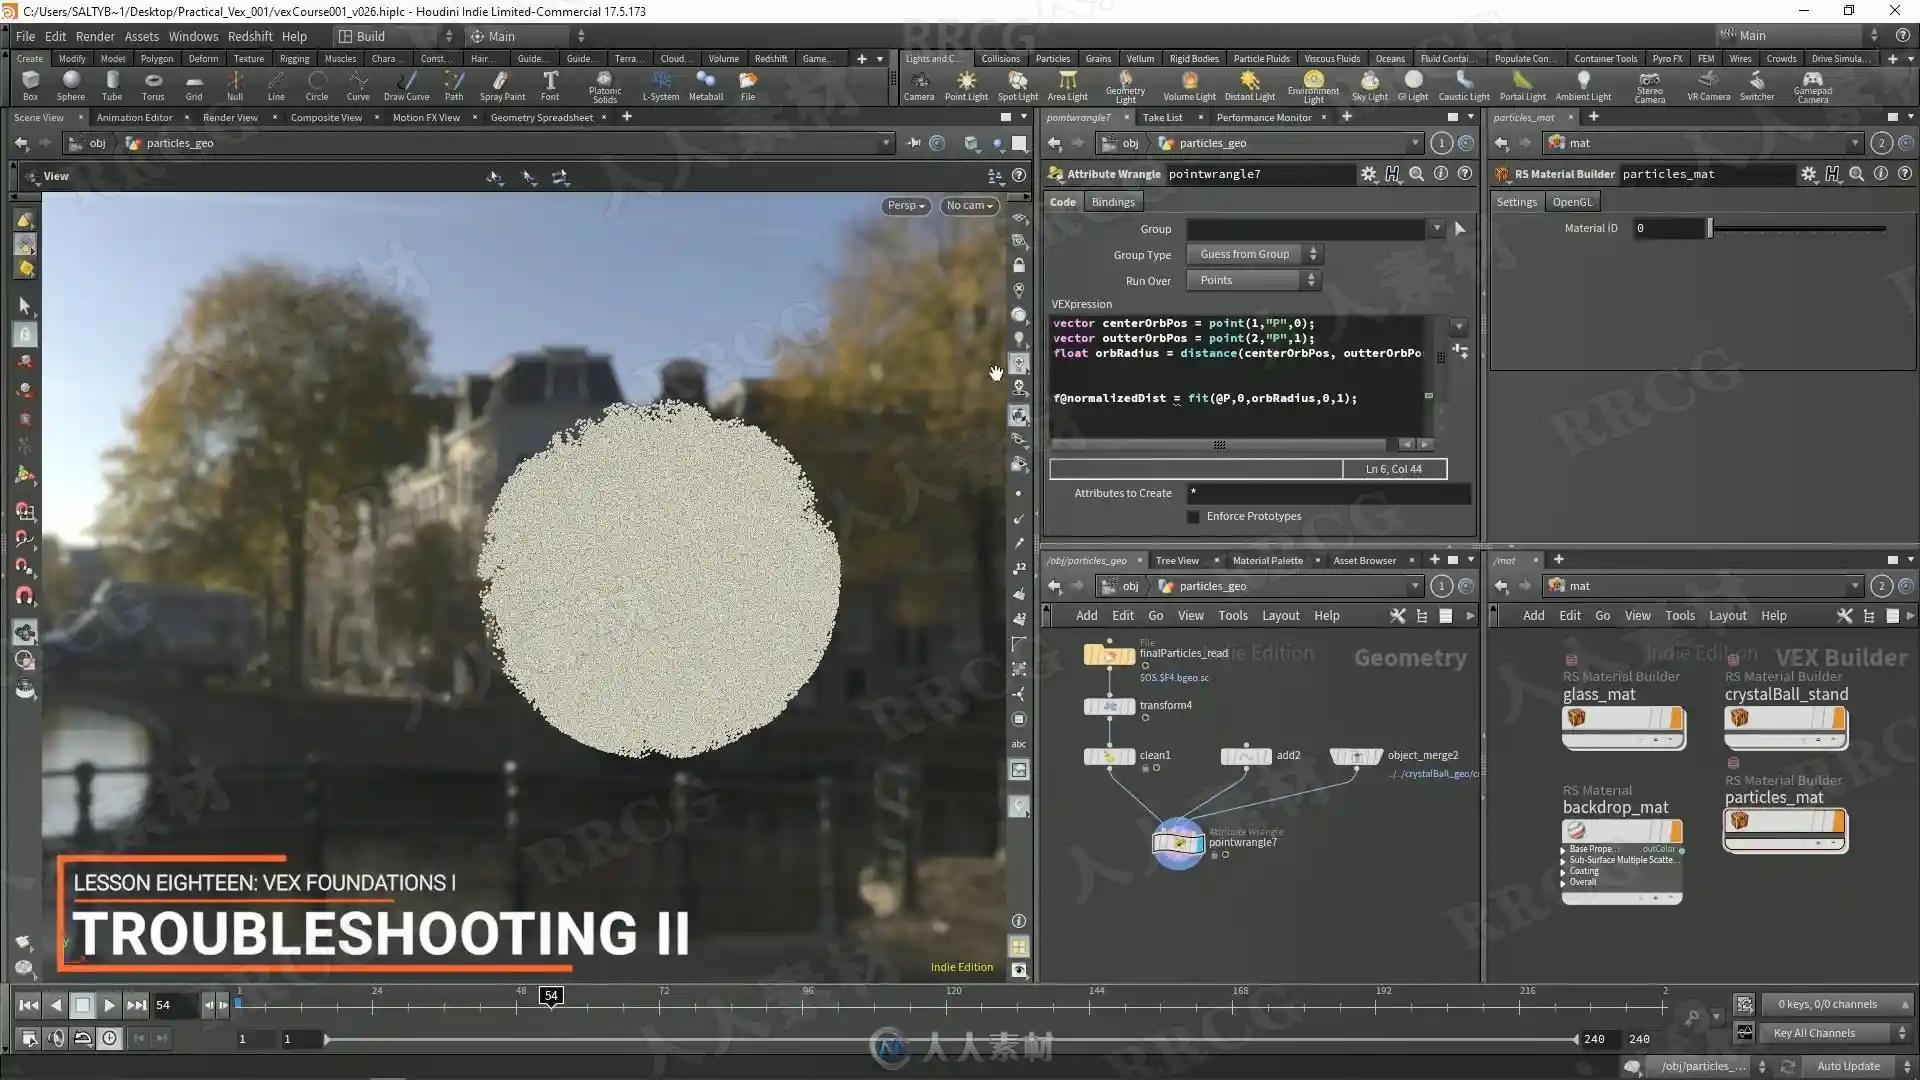Choose the L-System shelf tool
1920x1080 pixels.
coord(660,85)
